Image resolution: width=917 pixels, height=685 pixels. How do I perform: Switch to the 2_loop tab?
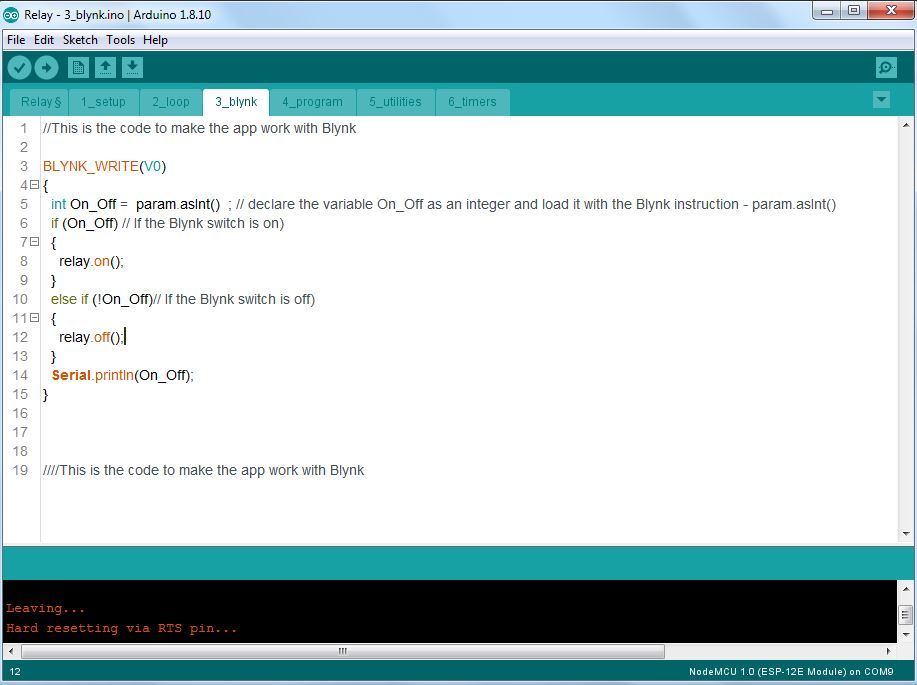pos(171,102)
